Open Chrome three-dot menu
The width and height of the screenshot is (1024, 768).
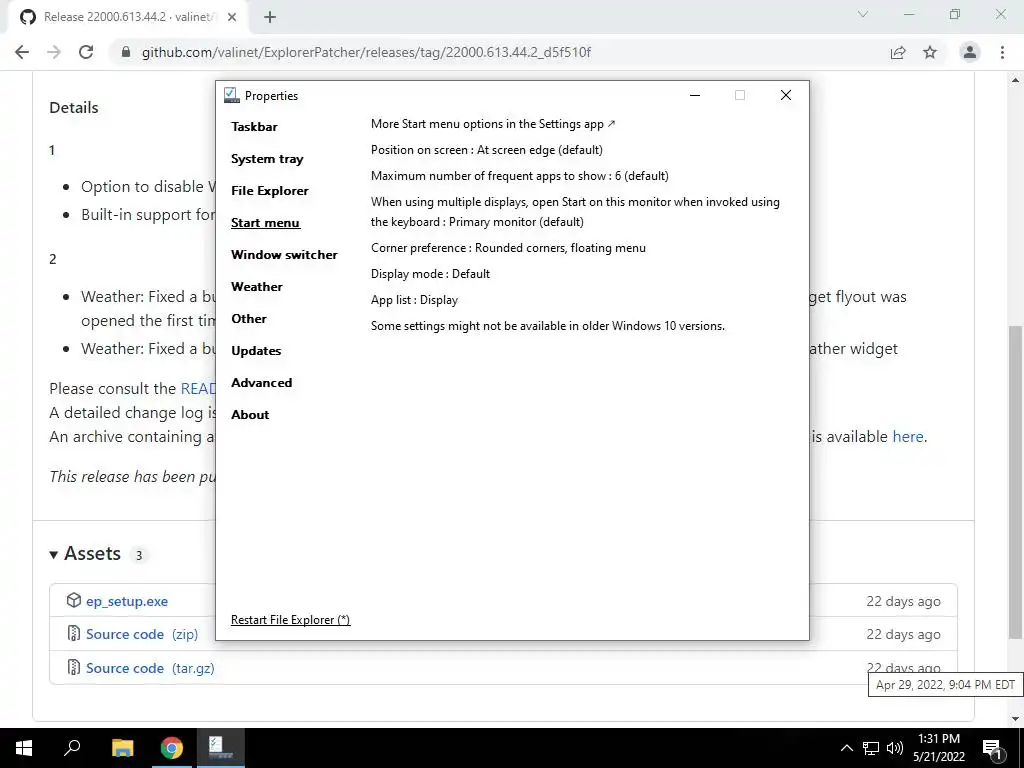(x=1002, y=52)
